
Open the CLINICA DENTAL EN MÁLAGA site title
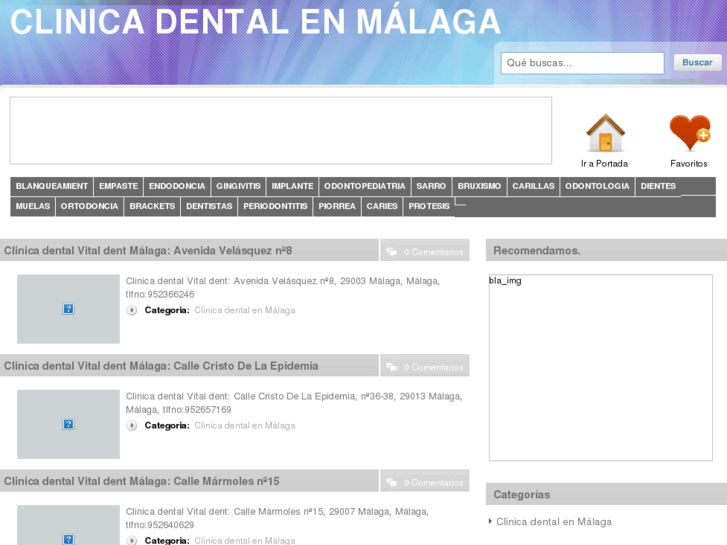(255, 22)
